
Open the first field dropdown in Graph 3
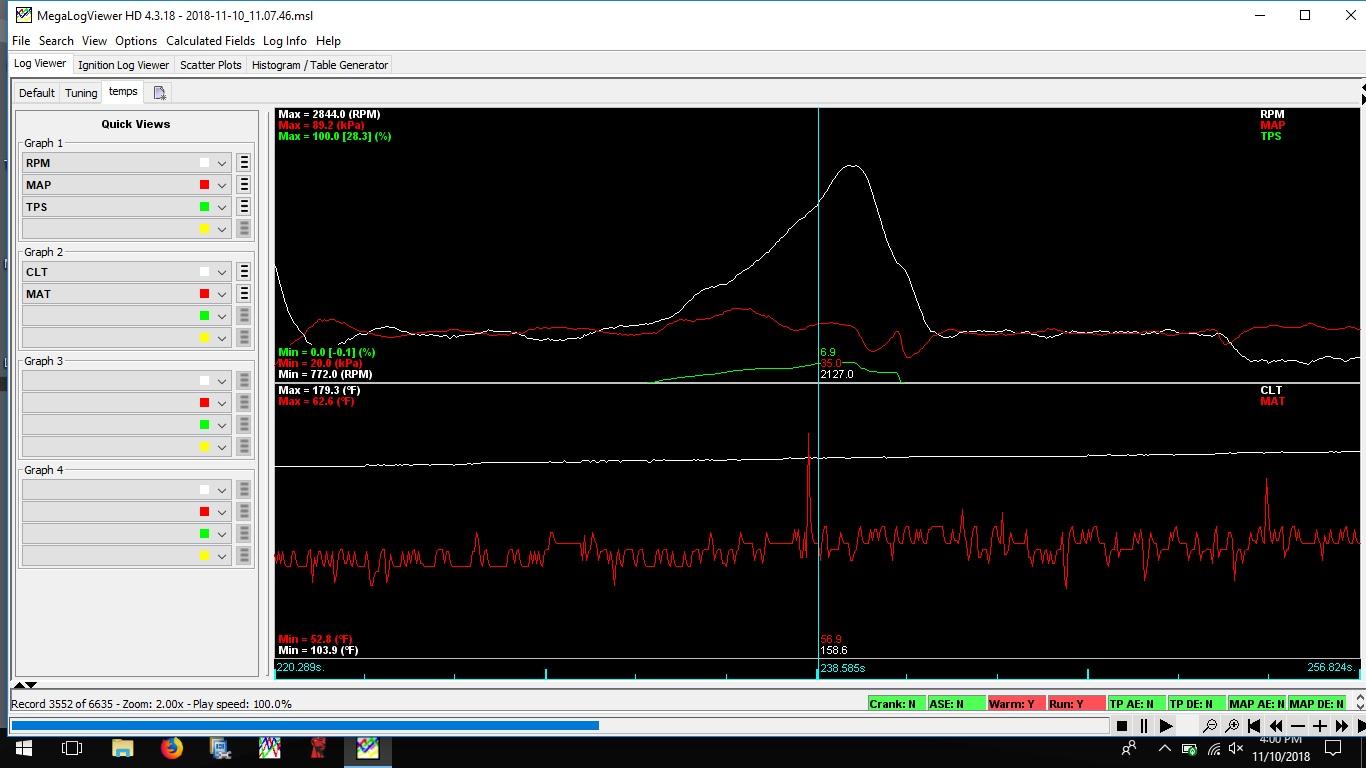coord(222,381)
